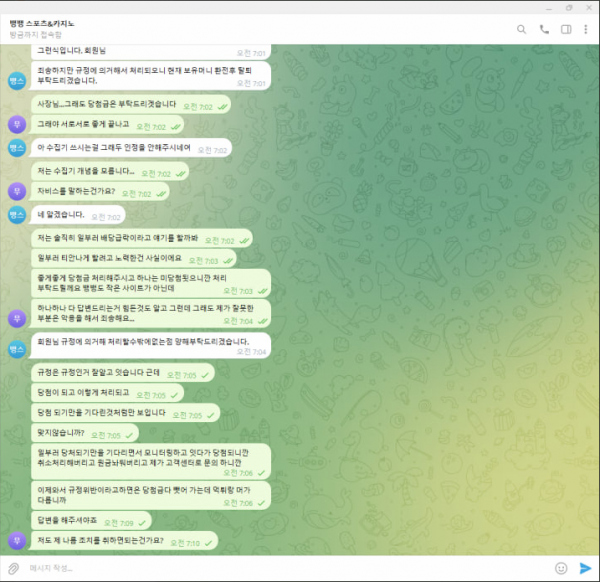Click blue avatar beside 회원님 규정에 의거해 message

[17, 349]
